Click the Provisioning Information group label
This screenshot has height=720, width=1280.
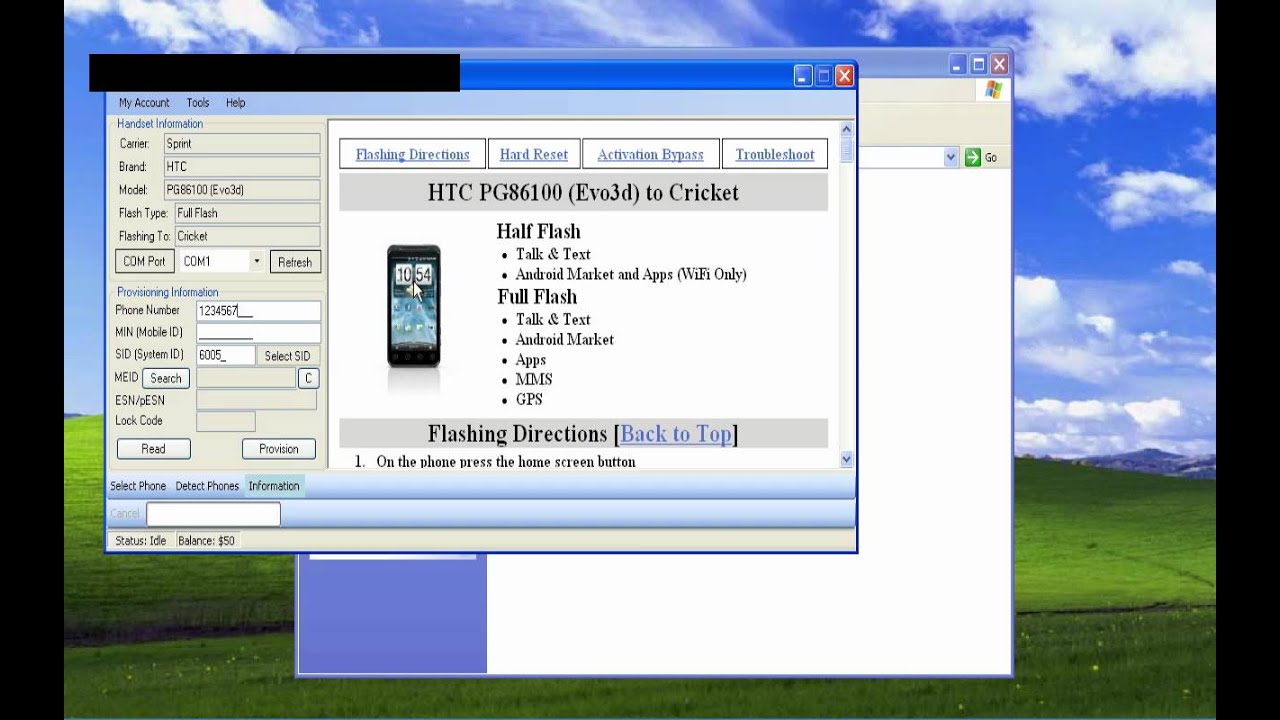coord(167,293)
